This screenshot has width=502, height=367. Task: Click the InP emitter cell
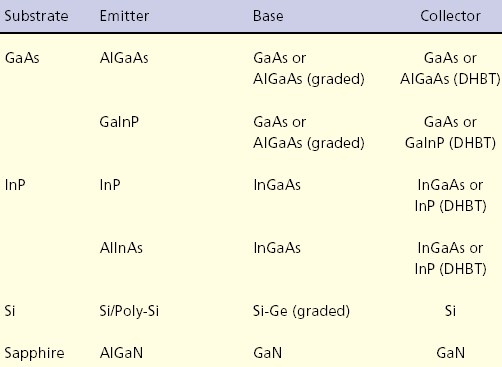pyautogui.click(x=110, y=185)
